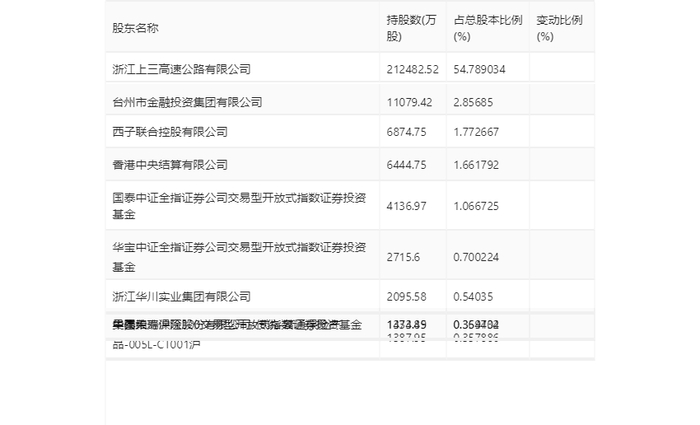Click shareholding value 6874.75
This screenshot has height=425, width=700.
click(406, 132)
